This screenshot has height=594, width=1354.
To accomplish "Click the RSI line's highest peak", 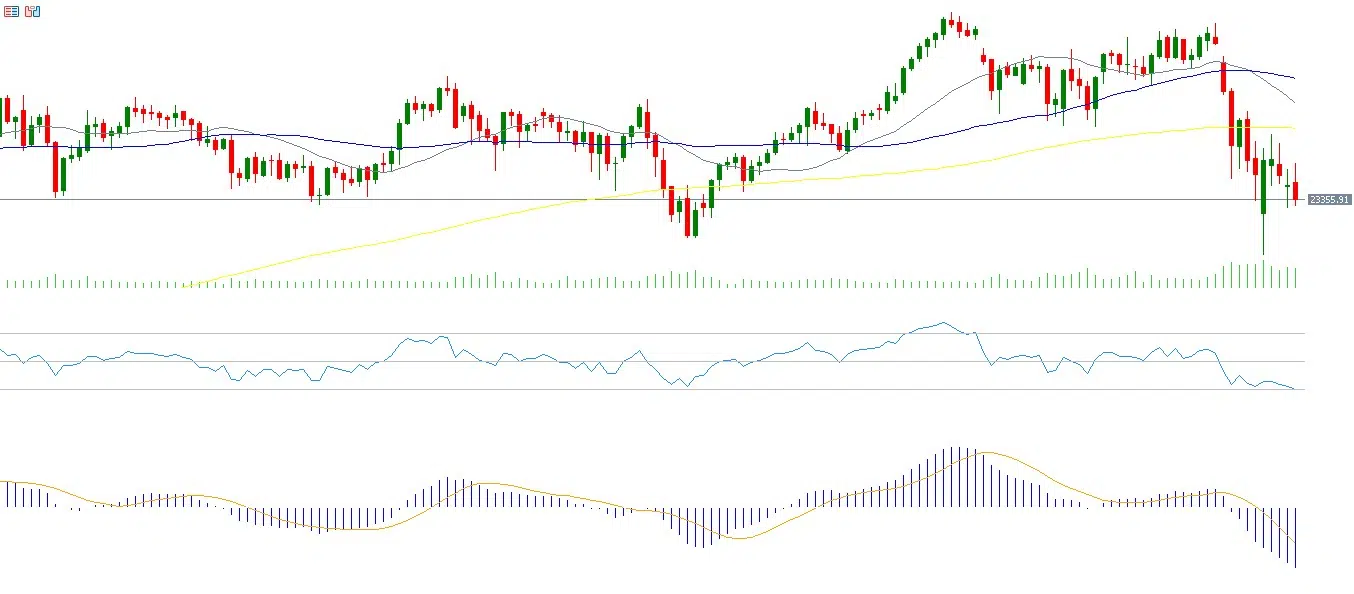I will (943, 322).
